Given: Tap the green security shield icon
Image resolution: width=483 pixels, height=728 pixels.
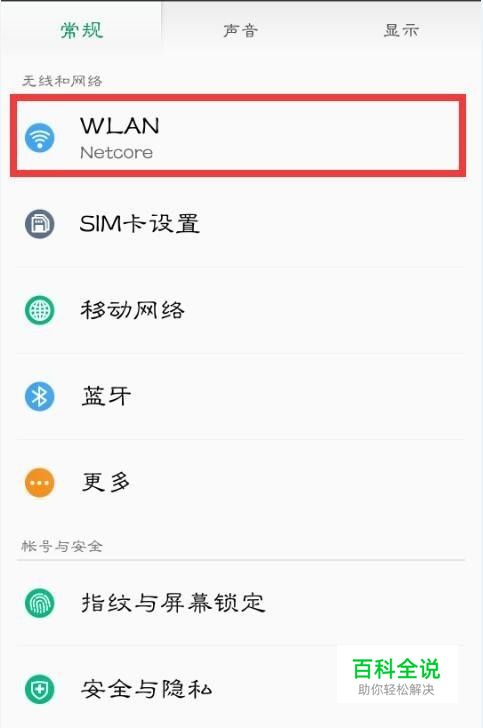Looking at the screenshot, I should click(39, 689).
